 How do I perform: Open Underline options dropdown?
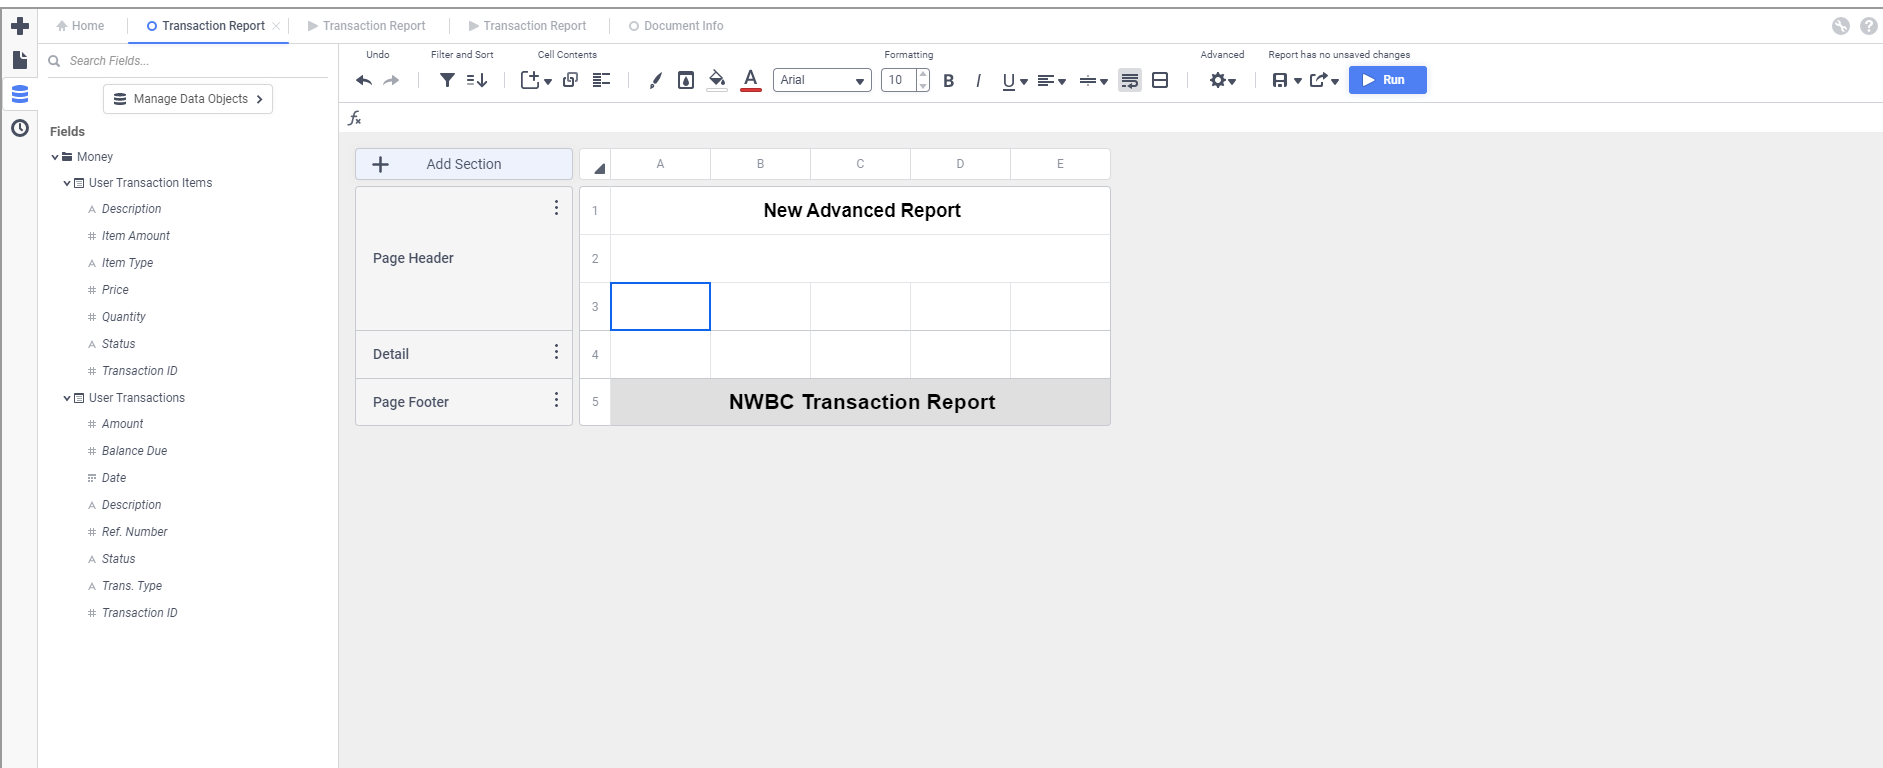pos(1015,80)
